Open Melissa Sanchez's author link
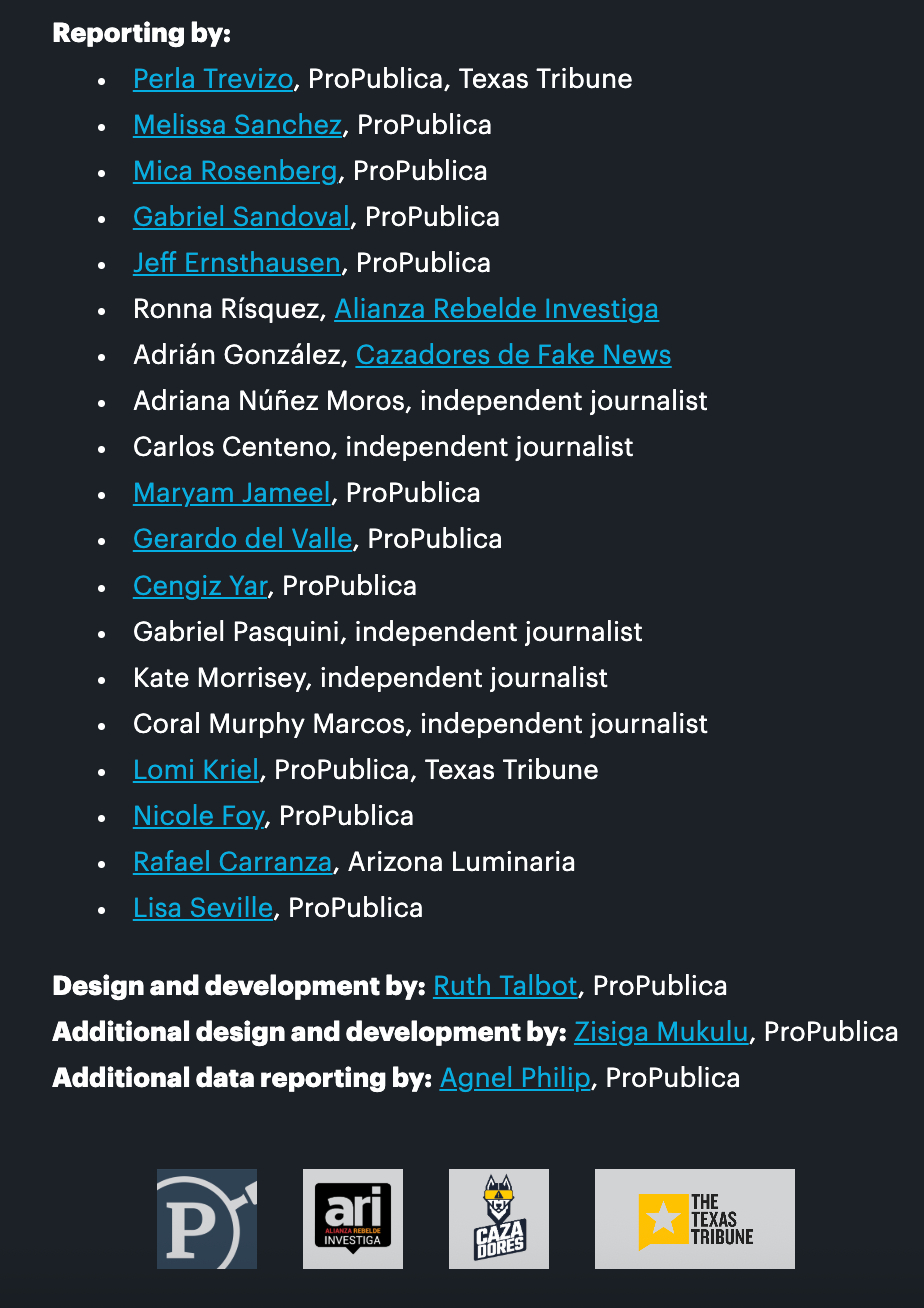This screenshot has height=1308, width=924. pos(237,125)
